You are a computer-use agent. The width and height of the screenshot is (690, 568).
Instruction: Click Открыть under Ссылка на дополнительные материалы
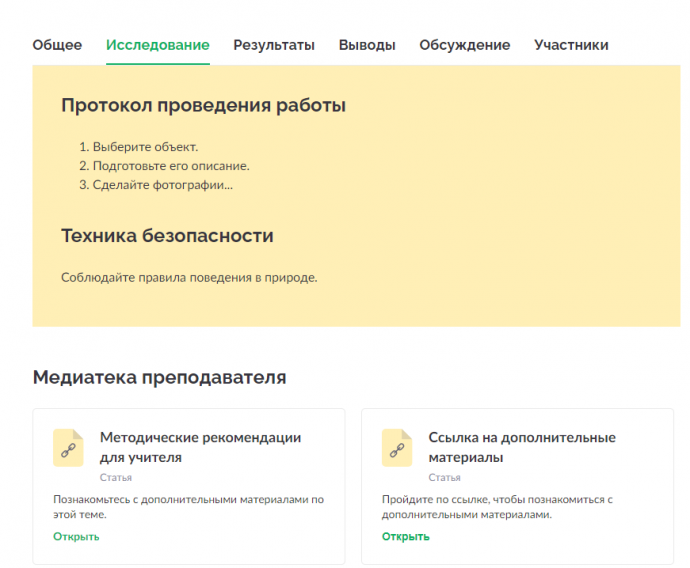tap(405, 536)
